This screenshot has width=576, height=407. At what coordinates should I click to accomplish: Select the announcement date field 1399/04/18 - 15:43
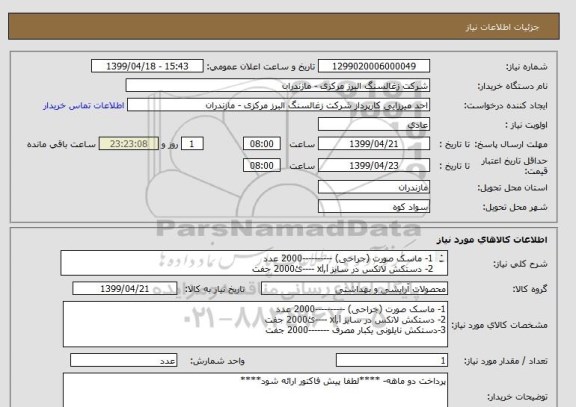(x=147, y=66)
